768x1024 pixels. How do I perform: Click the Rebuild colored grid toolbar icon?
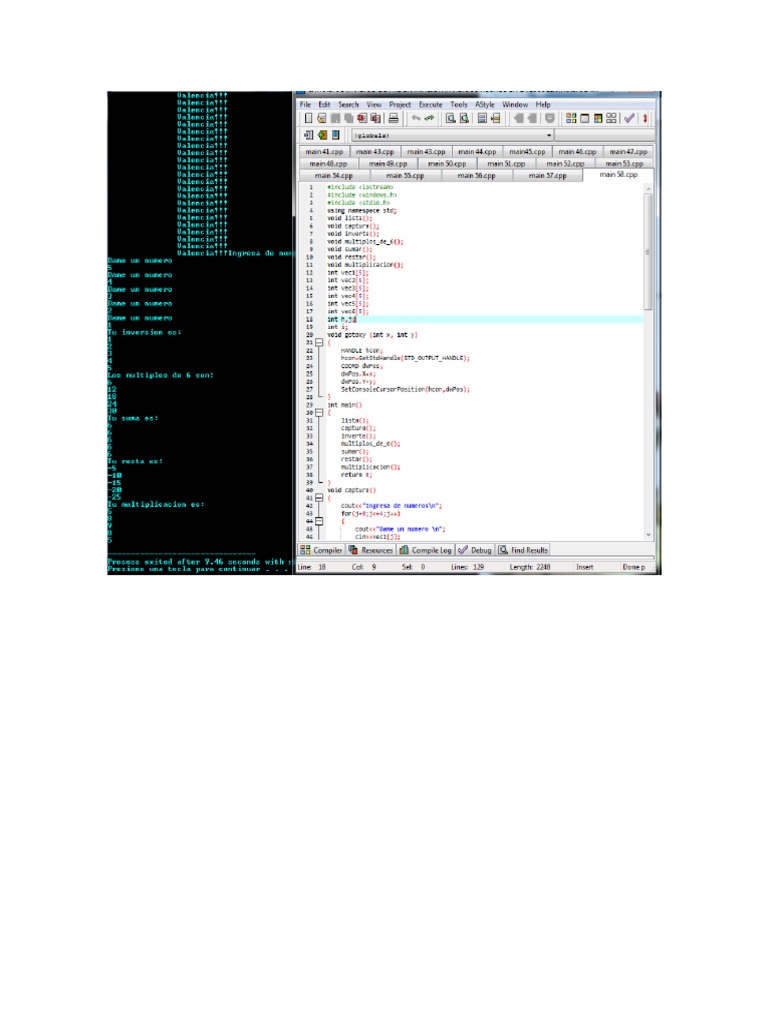(598, 118)
